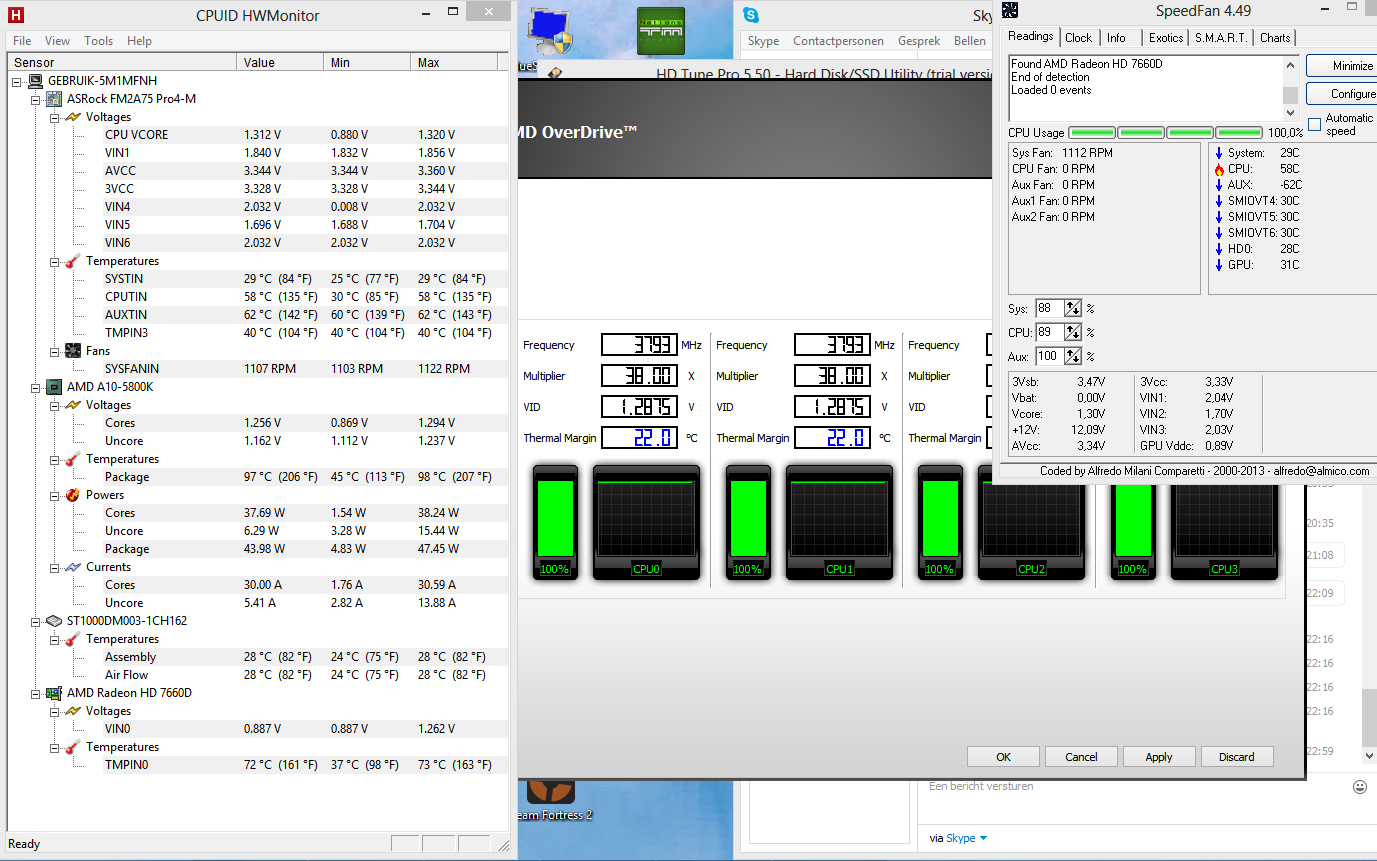Viewport: 1377px width, 861px height.
Task: Click the thermometer icon under ST1000DM003-1CH162
Action: pyautogui.click(x=73, y=639)
